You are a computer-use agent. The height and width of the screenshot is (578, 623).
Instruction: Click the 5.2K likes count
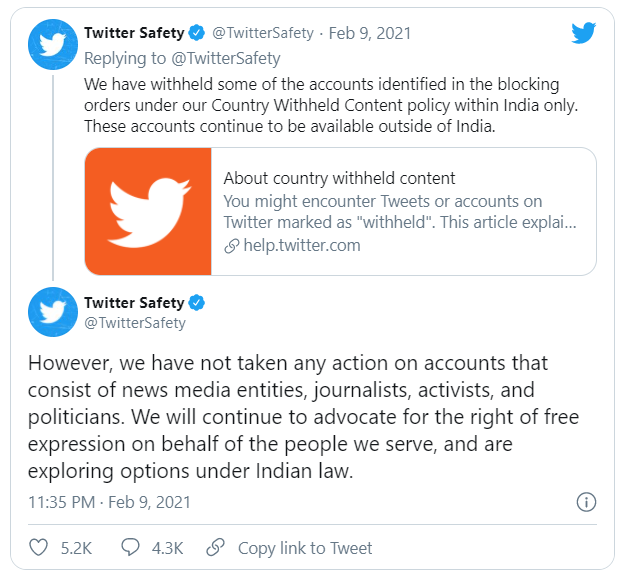click(75, 548)
